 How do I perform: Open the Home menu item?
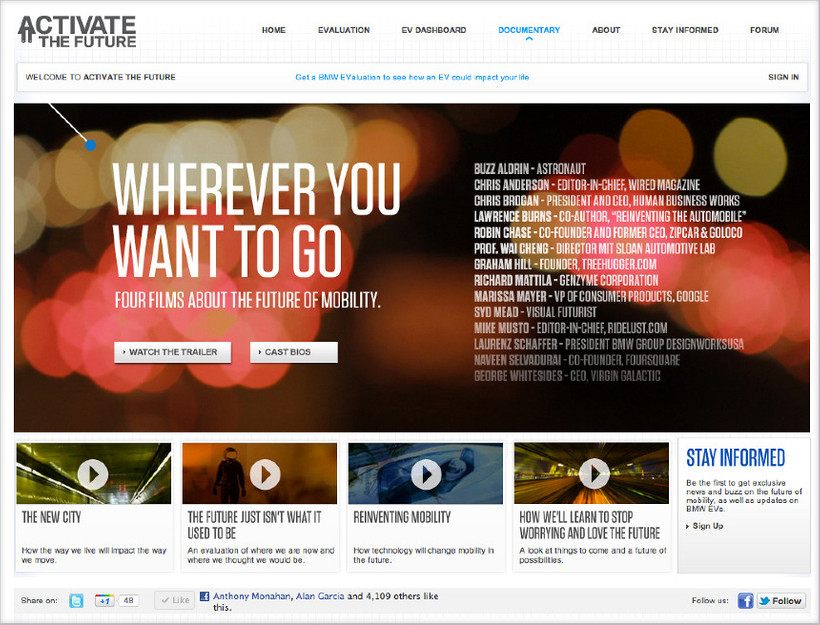pyautogui.click(x=274, y=30)
